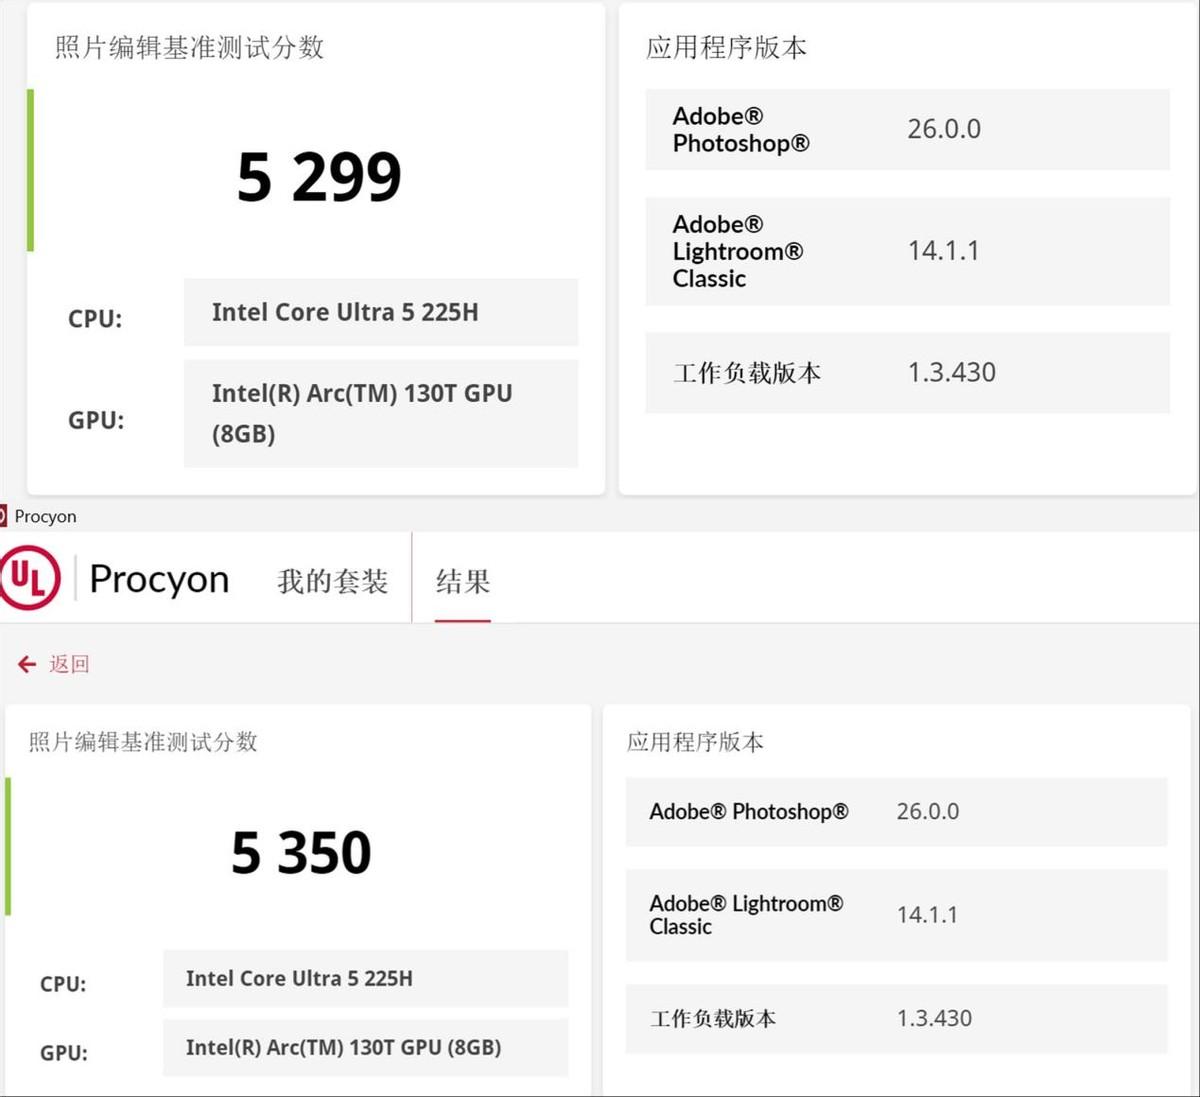Viewport: 1200px width, 1097px height.
Task: Click the CPU name field under the 5 299 score
Action: click(x=380, y=312)
